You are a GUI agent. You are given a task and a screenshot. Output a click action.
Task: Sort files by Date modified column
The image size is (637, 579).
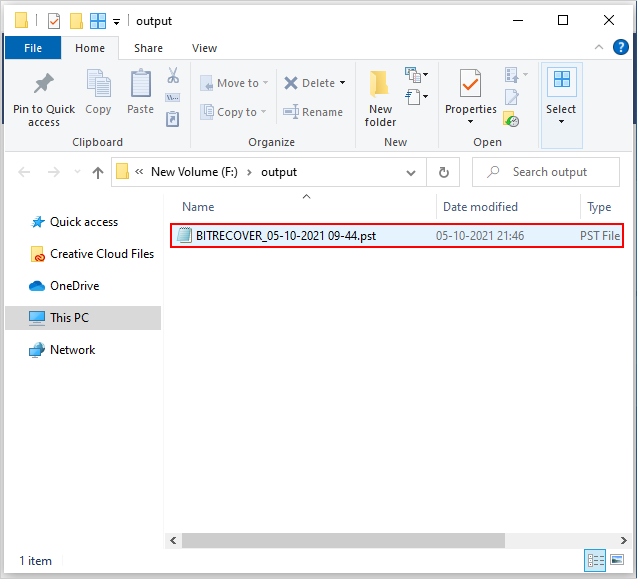480,207
